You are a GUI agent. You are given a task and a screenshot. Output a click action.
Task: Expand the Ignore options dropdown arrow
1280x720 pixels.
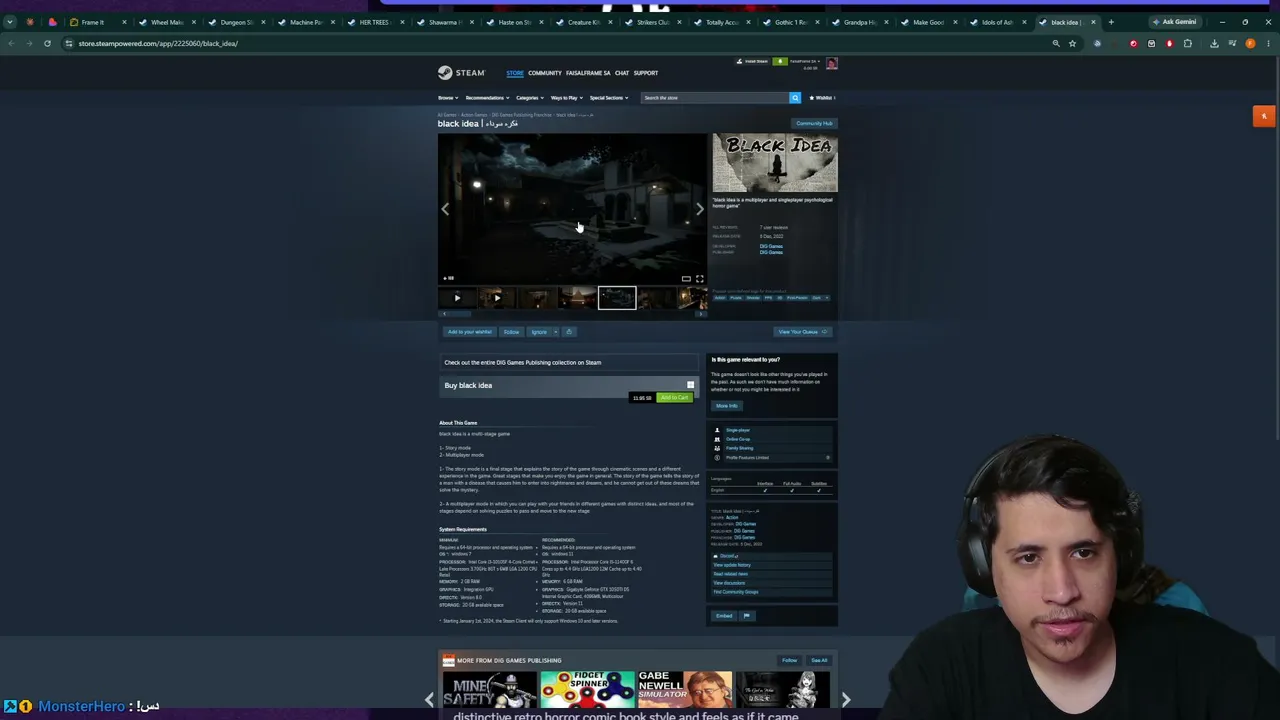point(555,332)
